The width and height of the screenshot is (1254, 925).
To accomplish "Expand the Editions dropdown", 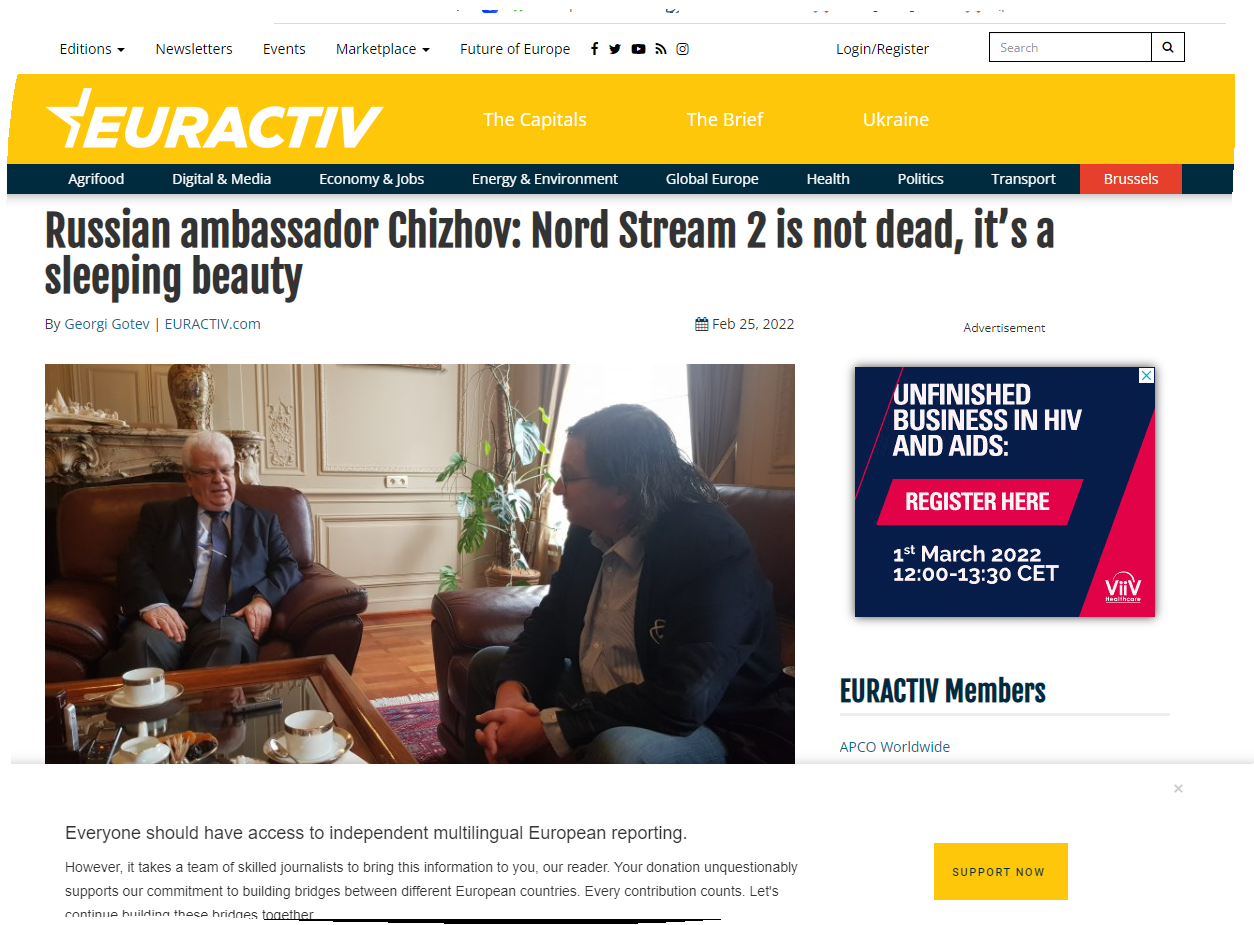I will click(x=92, y=49).
